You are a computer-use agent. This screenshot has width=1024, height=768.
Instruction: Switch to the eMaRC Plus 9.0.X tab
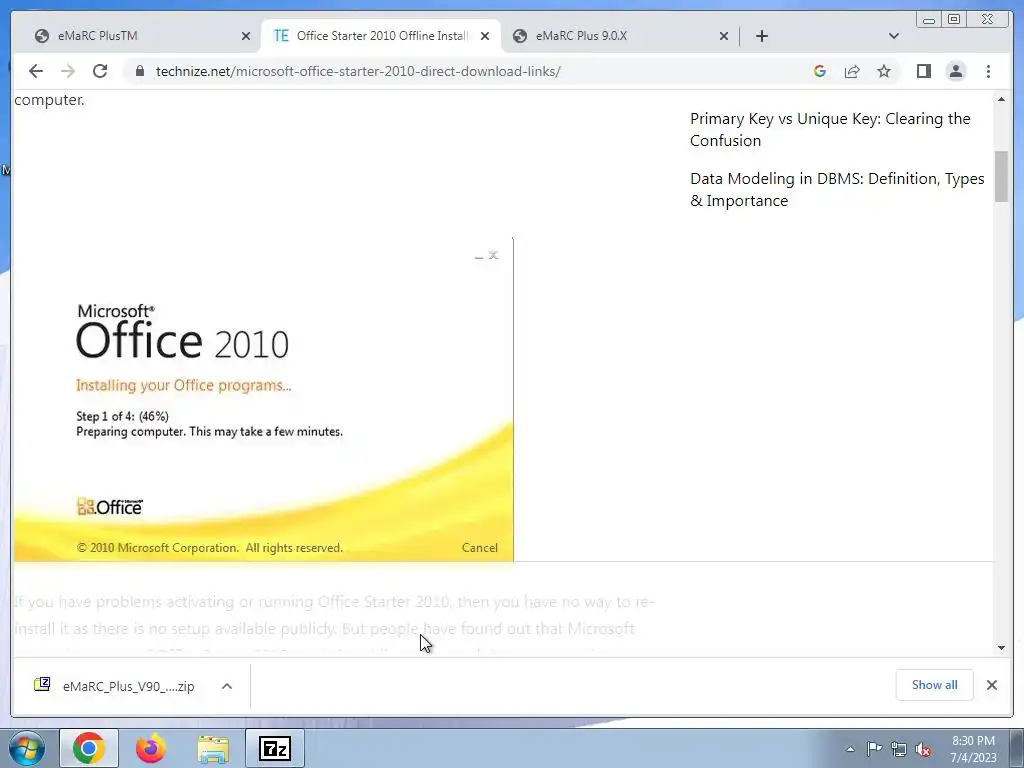[619, 36]
